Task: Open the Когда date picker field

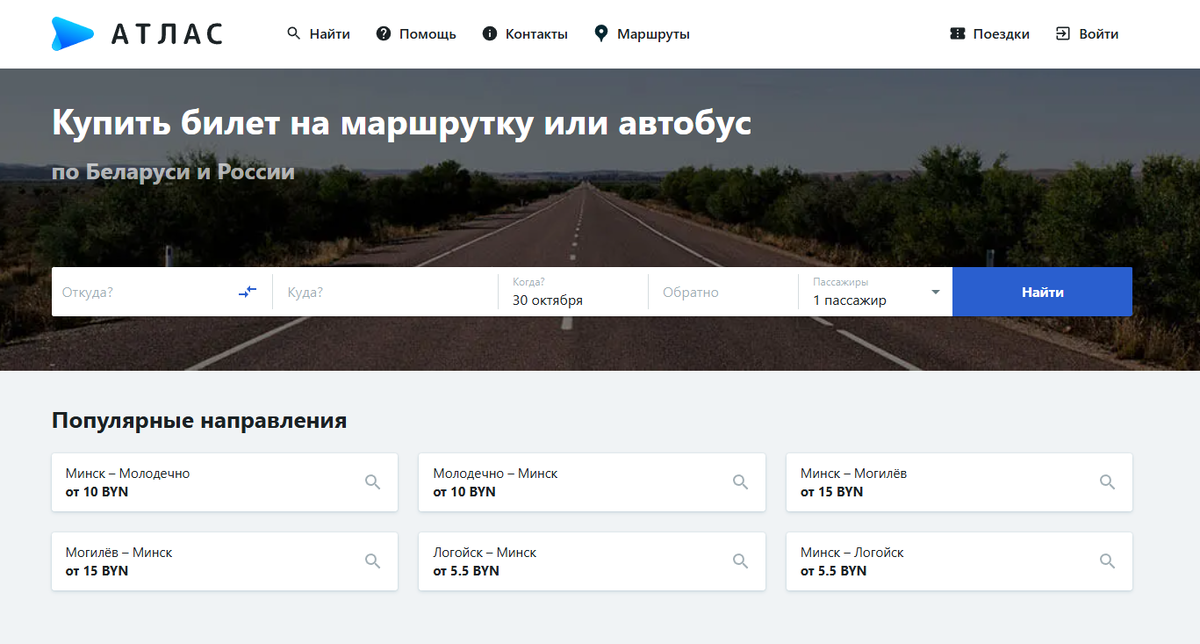Action: [573, 292]
